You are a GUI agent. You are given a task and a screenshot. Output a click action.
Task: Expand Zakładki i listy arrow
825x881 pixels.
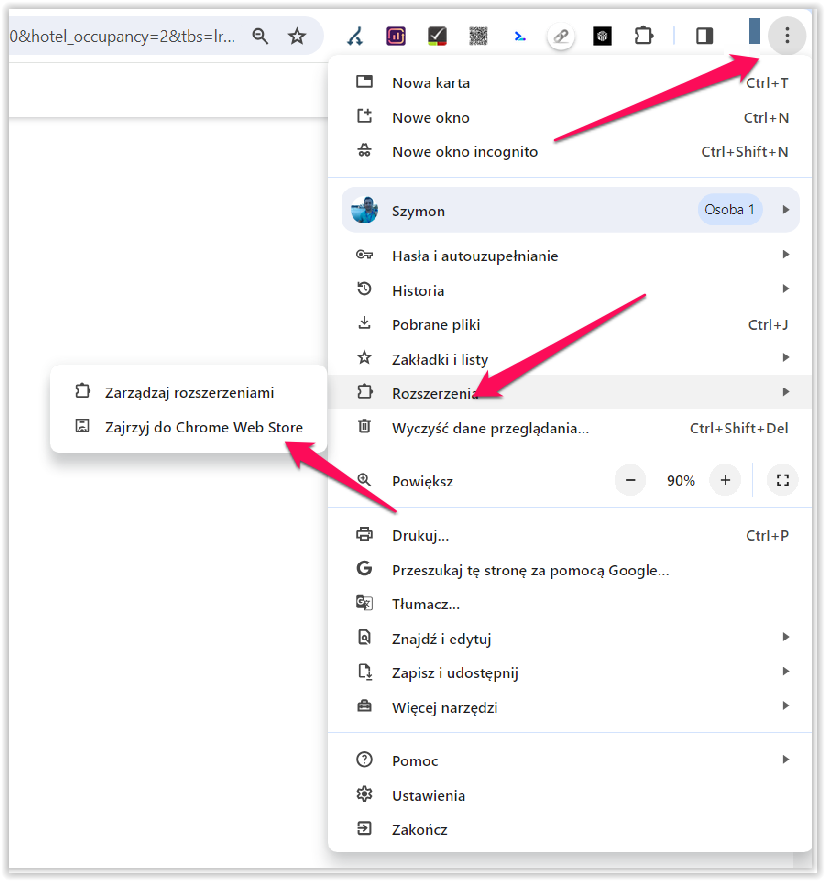786,357
